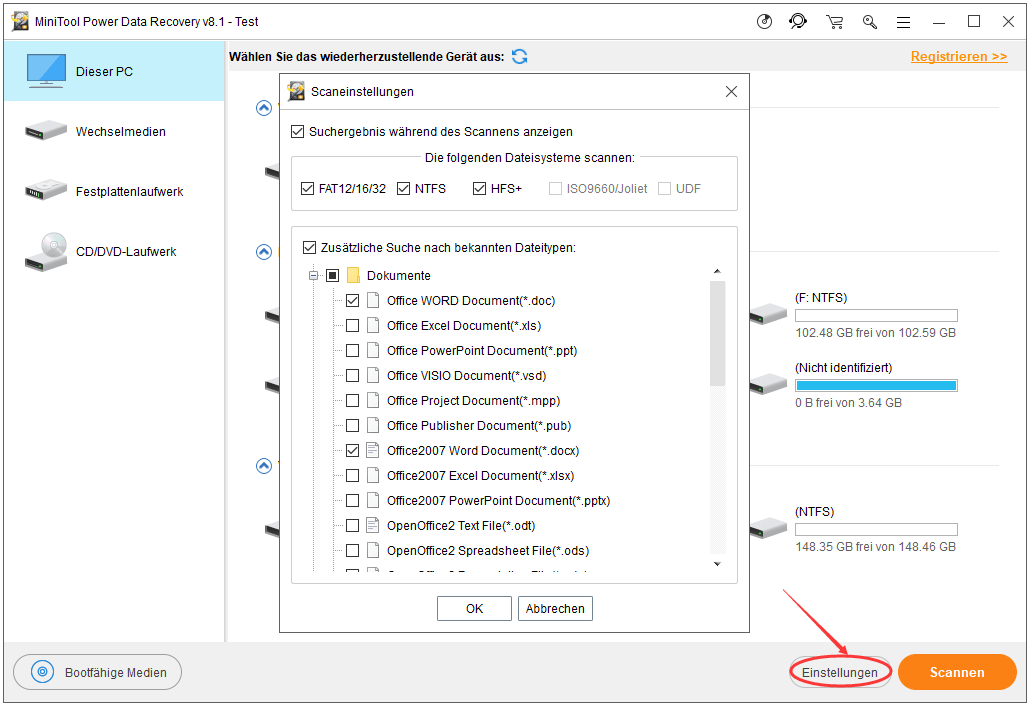Image resolution: width=1029 pixels, height=705 pixels.
Task: Click the headset support icon in title bar
Action: pos(798,22)
